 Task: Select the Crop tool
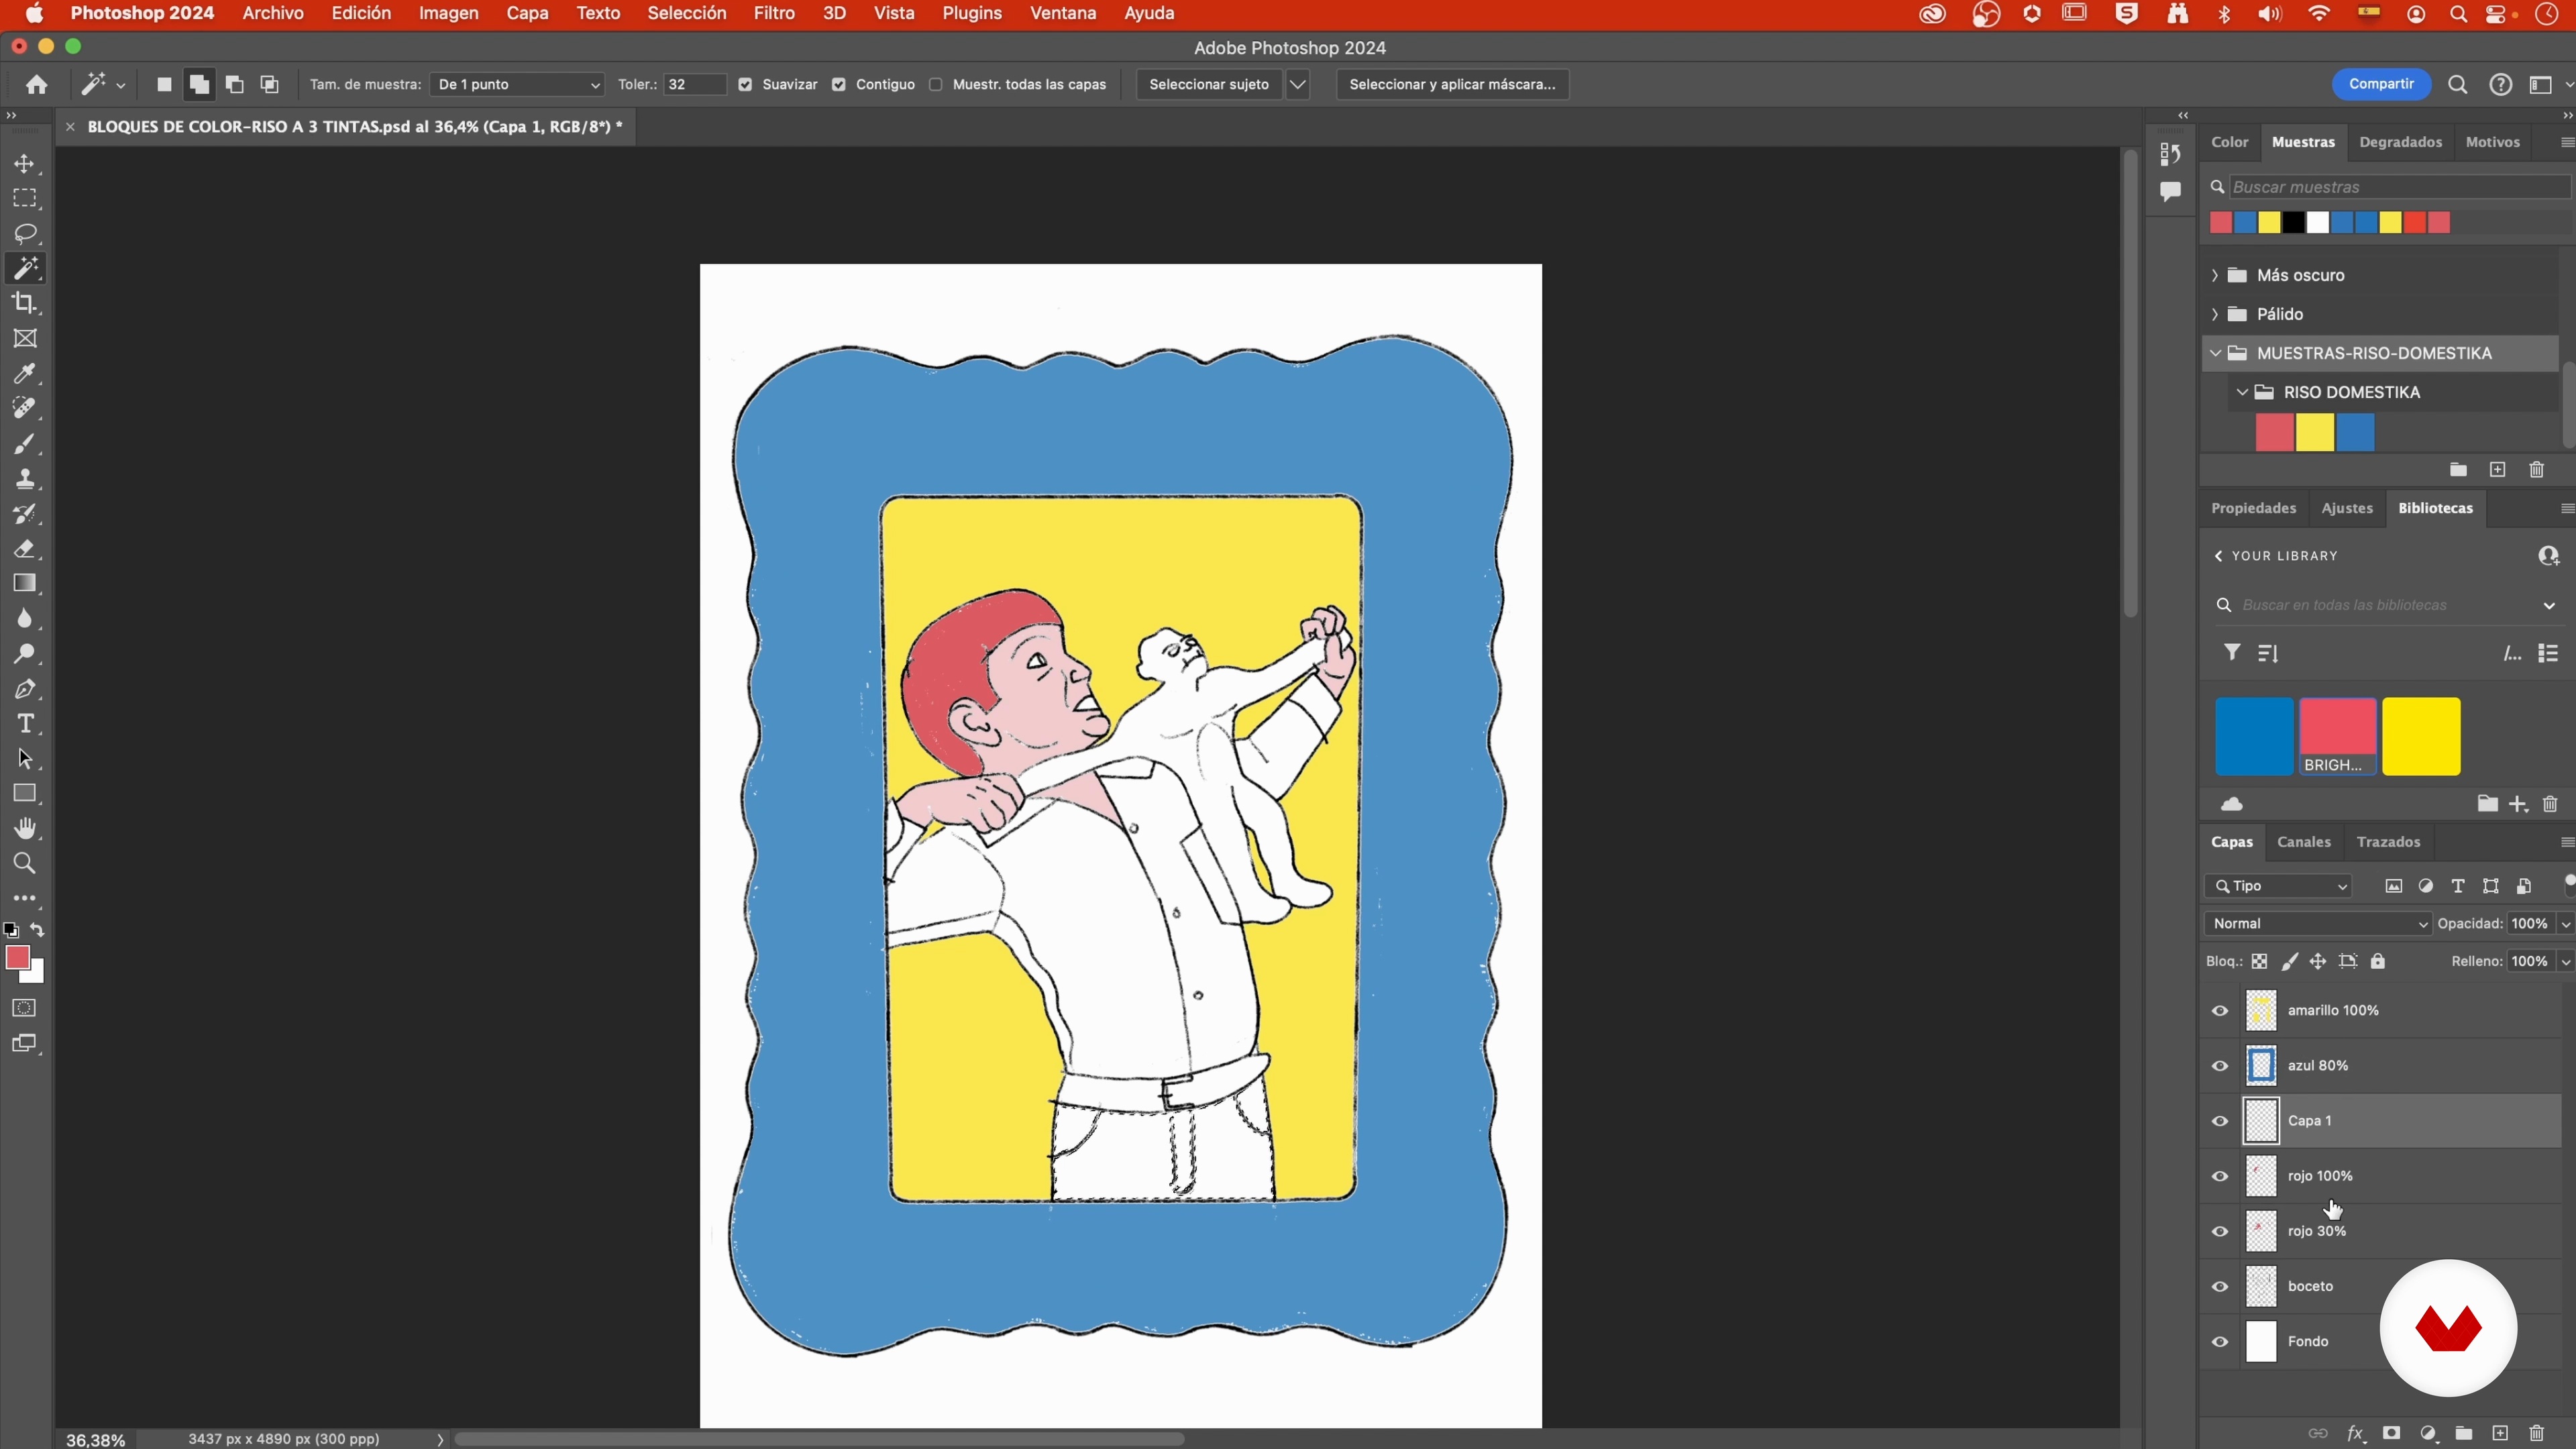coord(25,303)
